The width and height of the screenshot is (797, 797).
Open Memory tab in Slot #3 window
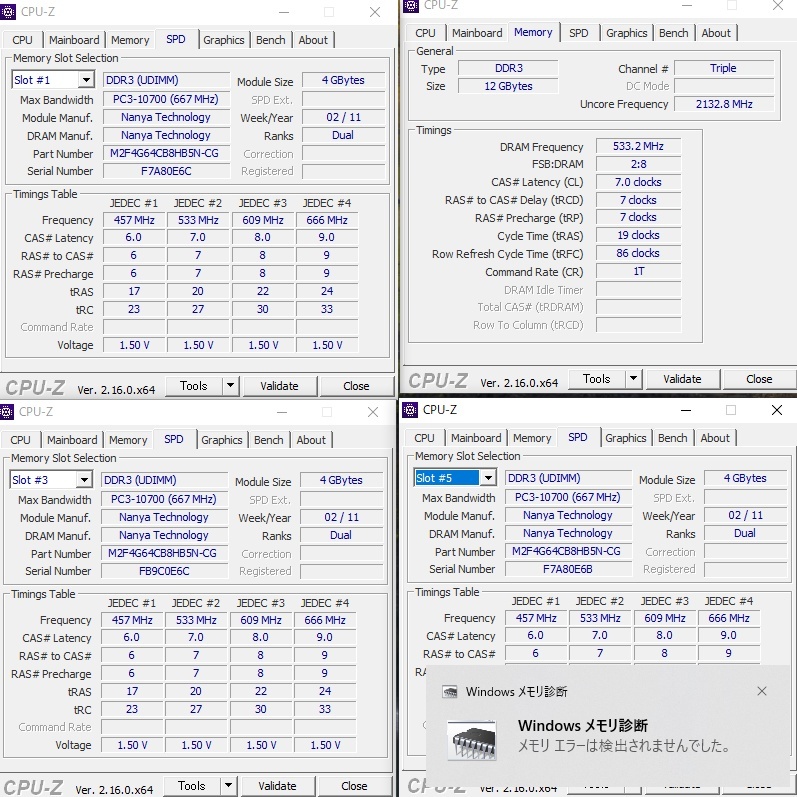coord(128,440)
